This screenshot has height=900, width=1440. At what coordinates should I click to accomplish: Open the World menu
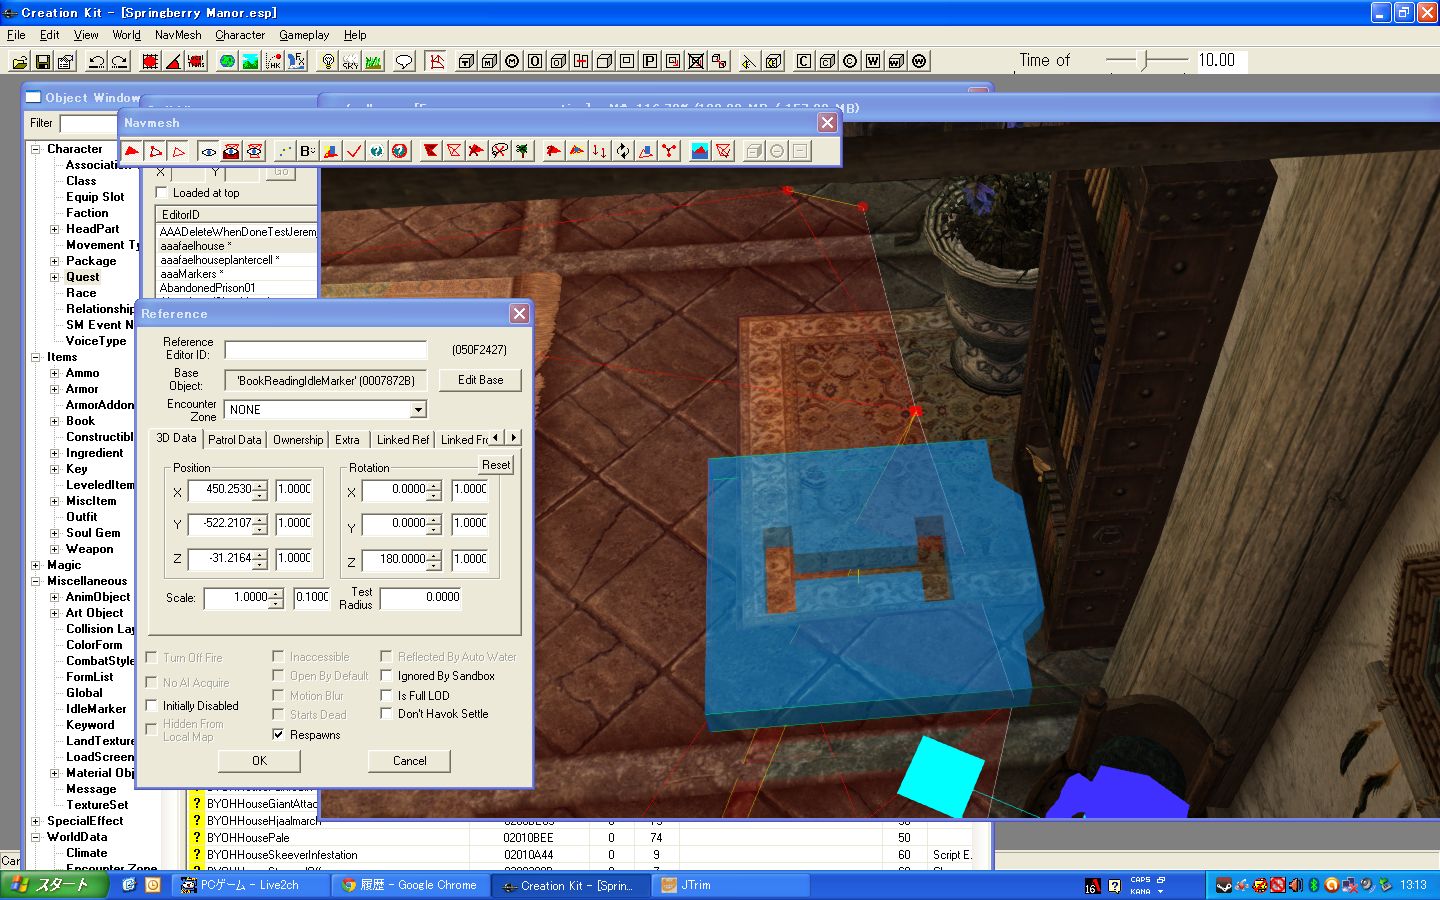(126, 35)
